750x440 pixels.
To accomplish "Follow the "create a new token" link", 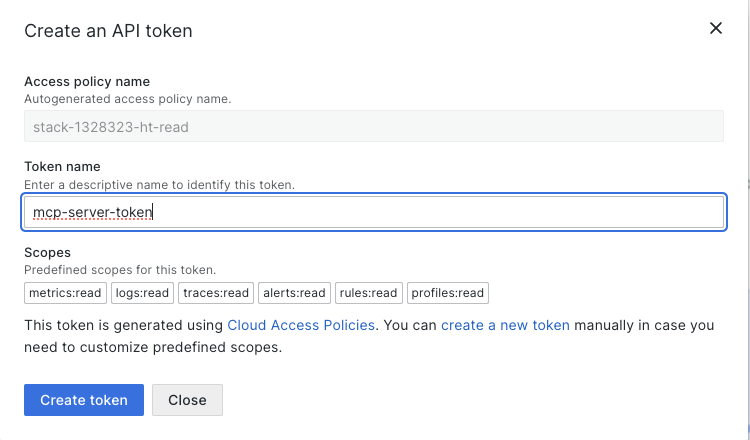I will (505, 325).
